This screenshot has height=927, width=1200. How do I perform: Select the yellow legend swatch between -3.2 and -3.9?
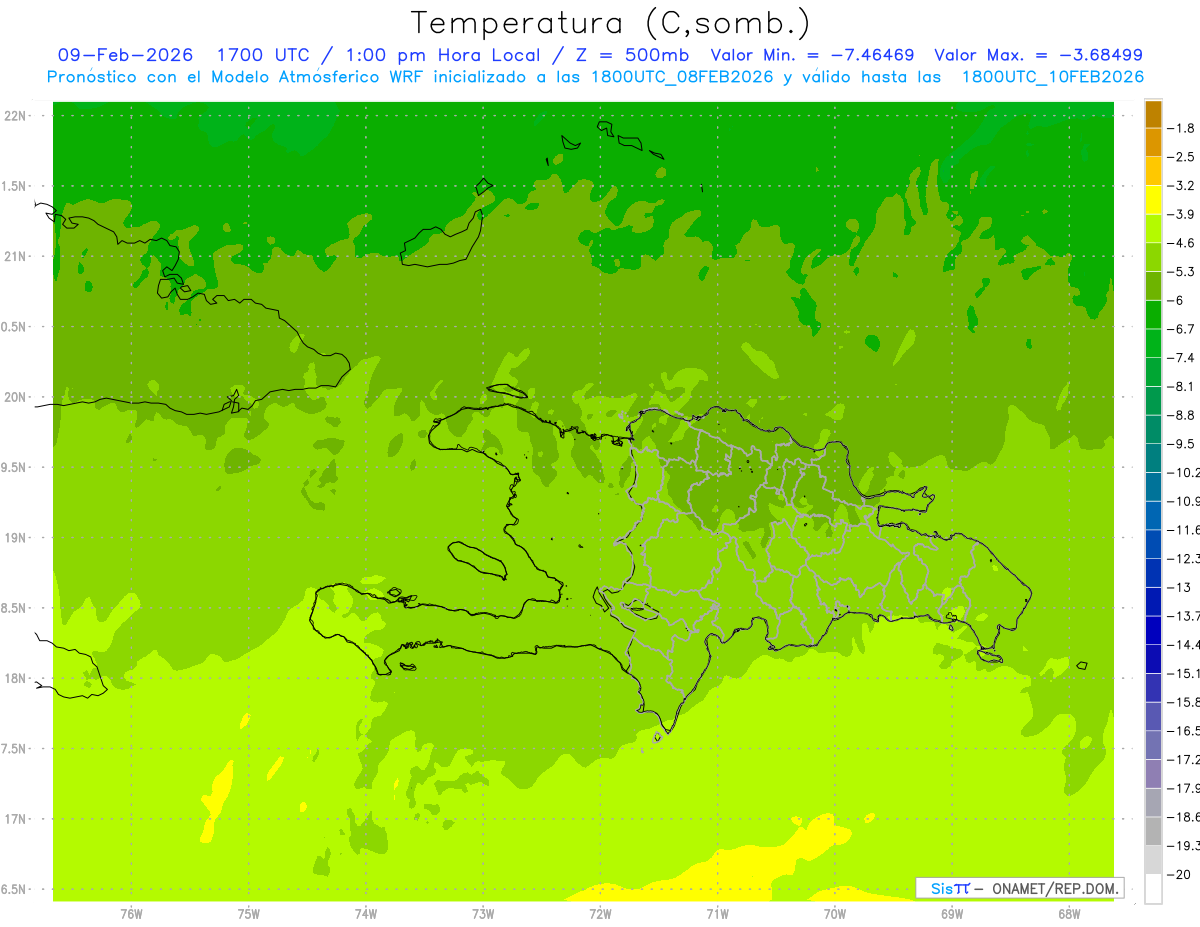[x=1153, y=200]
